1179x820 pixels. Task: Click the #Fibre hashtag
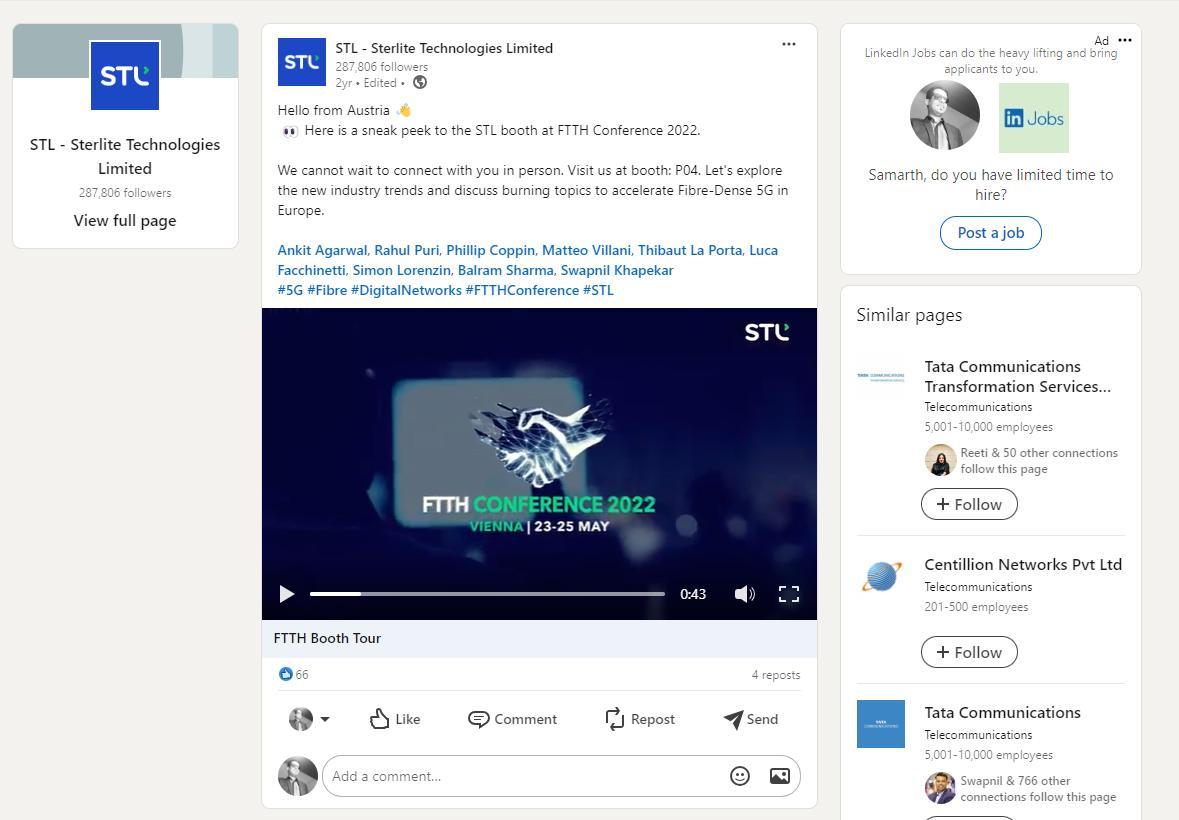(x=327, y=290)
